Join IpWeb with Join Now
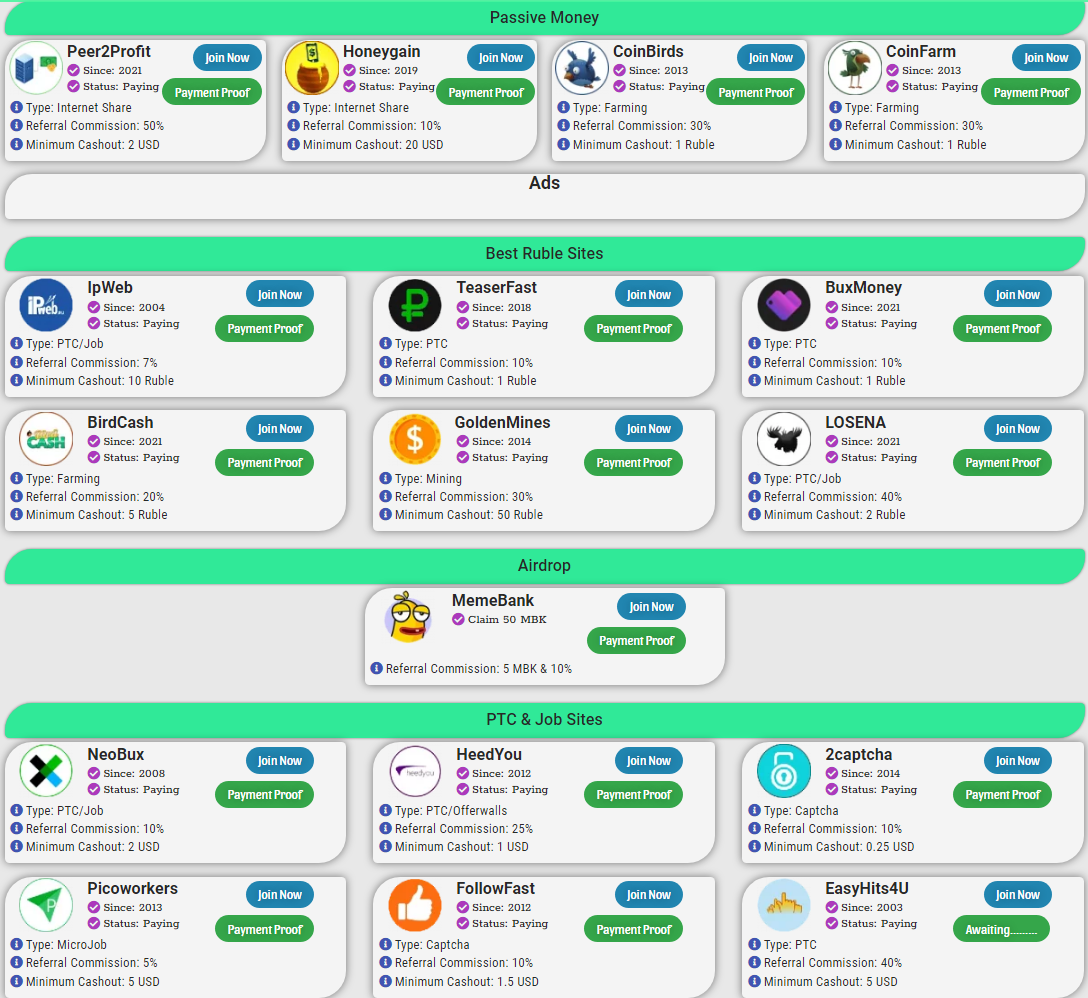The height and width of the screenshot is (998, 1088). 280,294
